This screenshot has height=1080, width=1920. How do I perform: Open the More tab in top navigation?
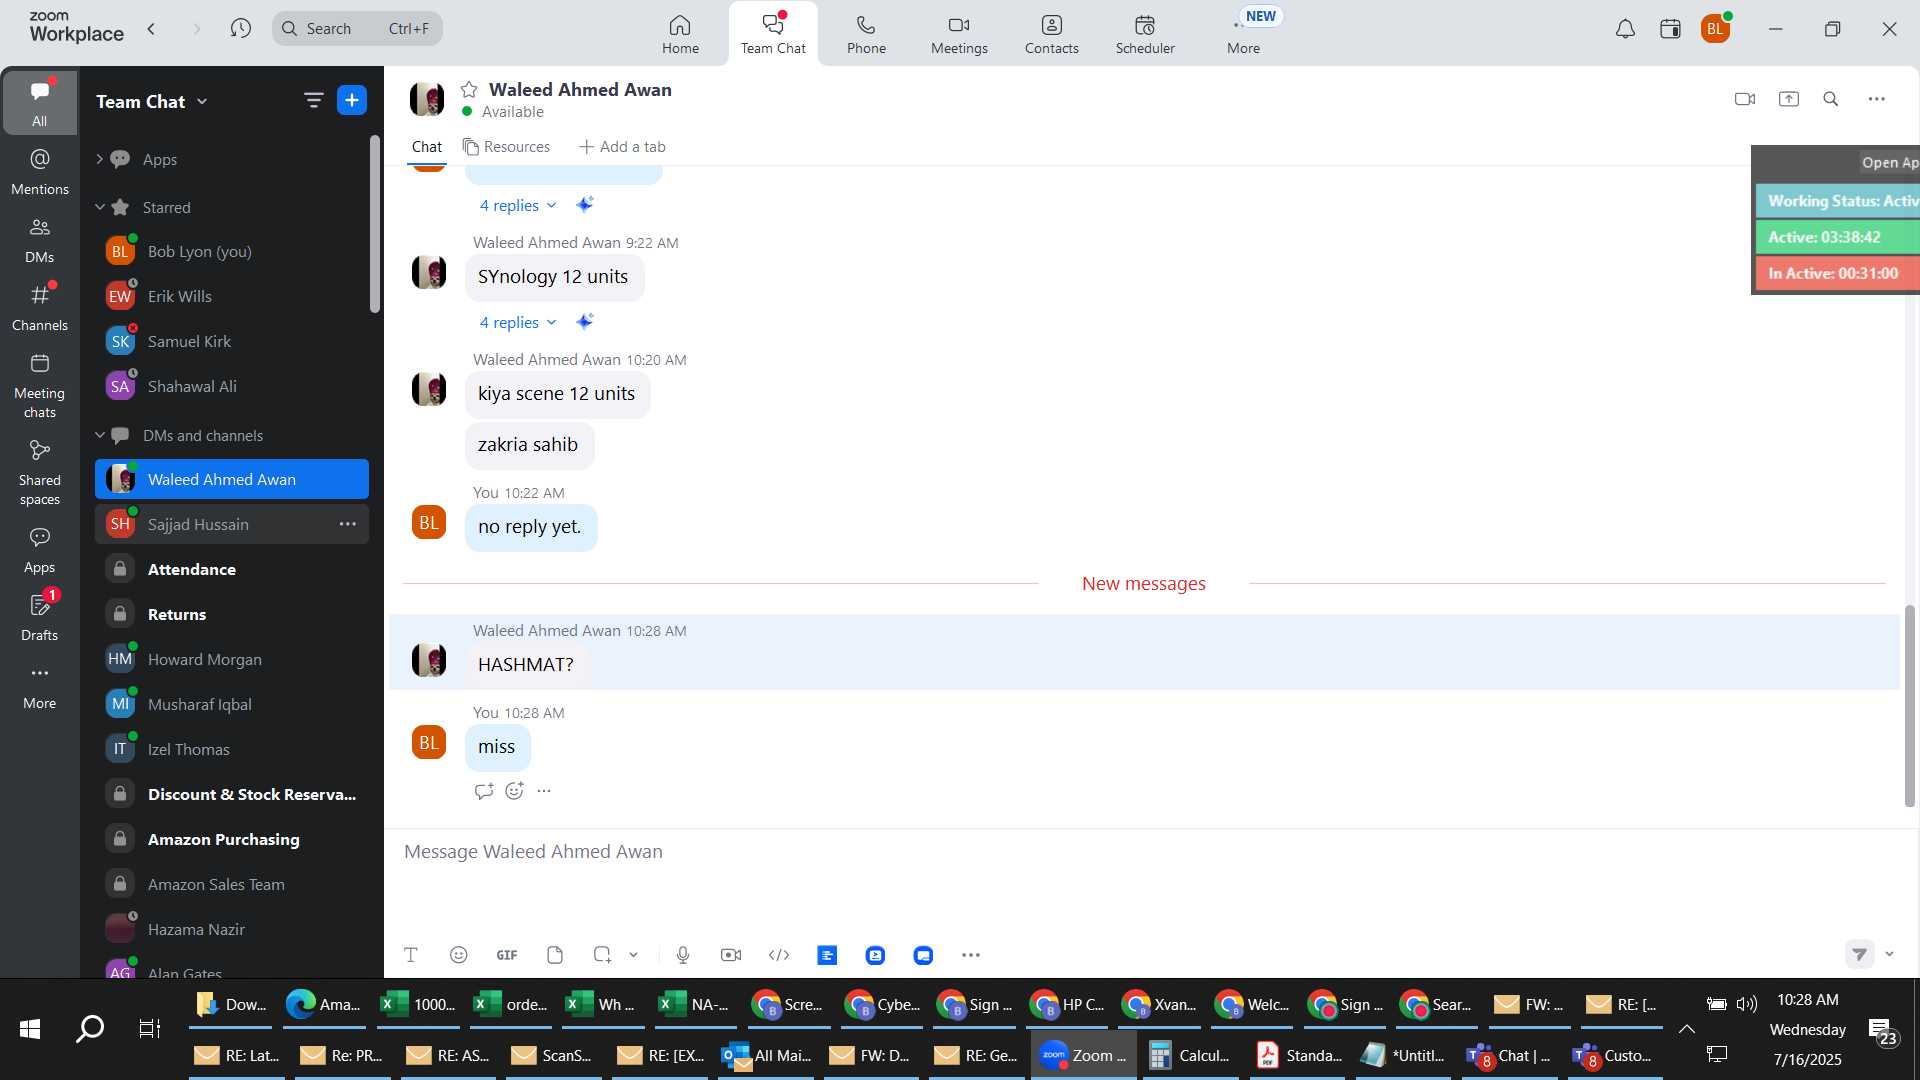tap(1243, 34)
